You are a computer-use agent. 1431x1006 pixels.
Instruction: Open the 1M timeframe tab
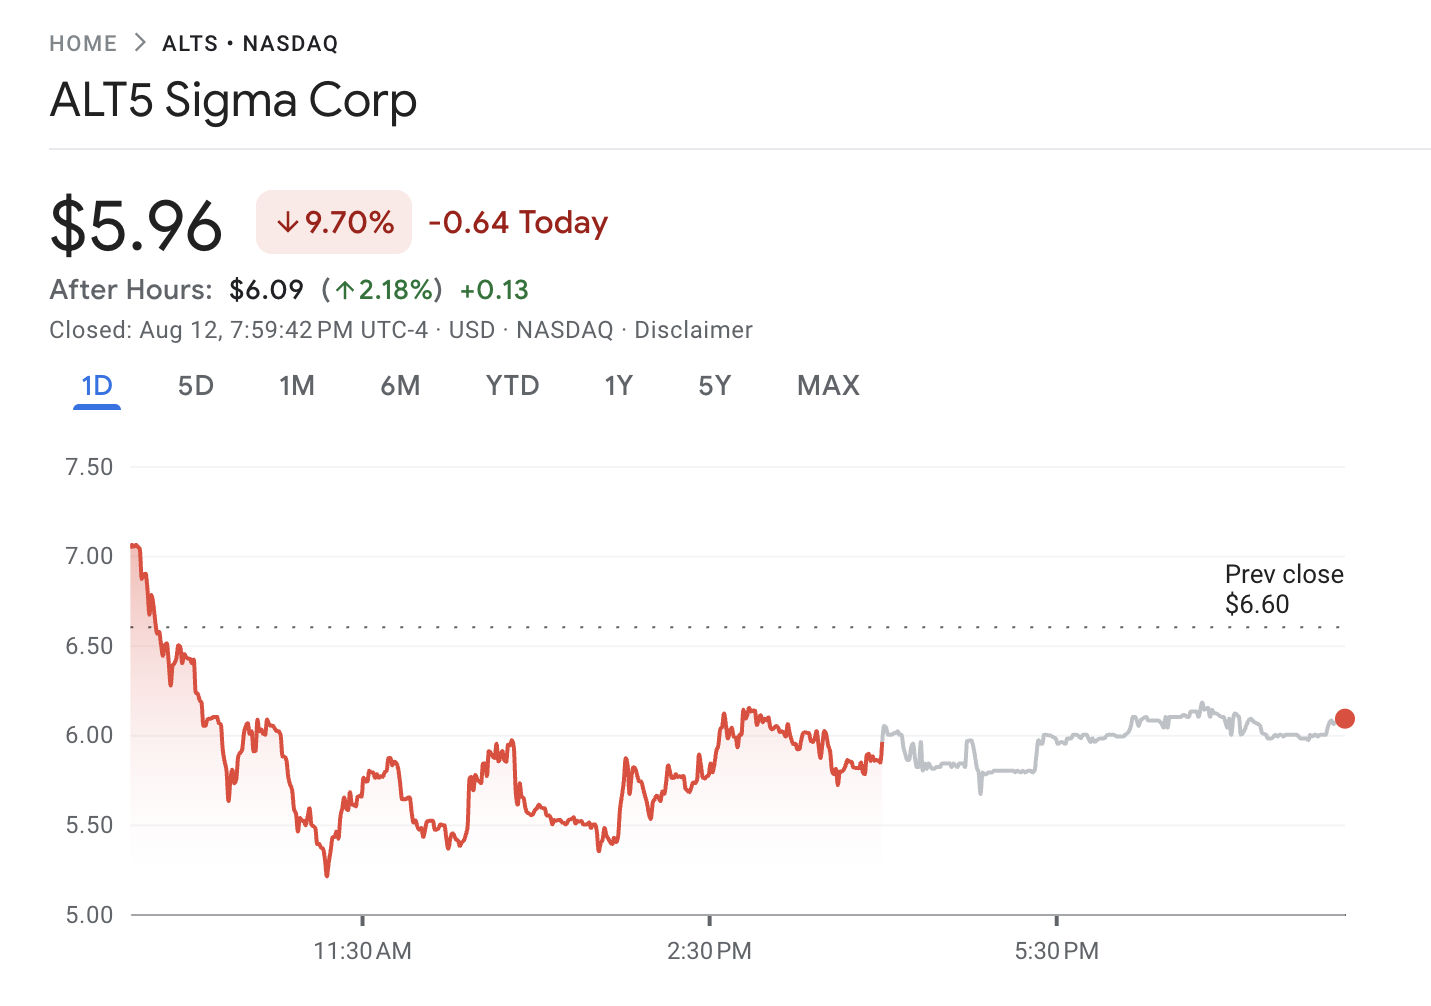tap(297, 386)
